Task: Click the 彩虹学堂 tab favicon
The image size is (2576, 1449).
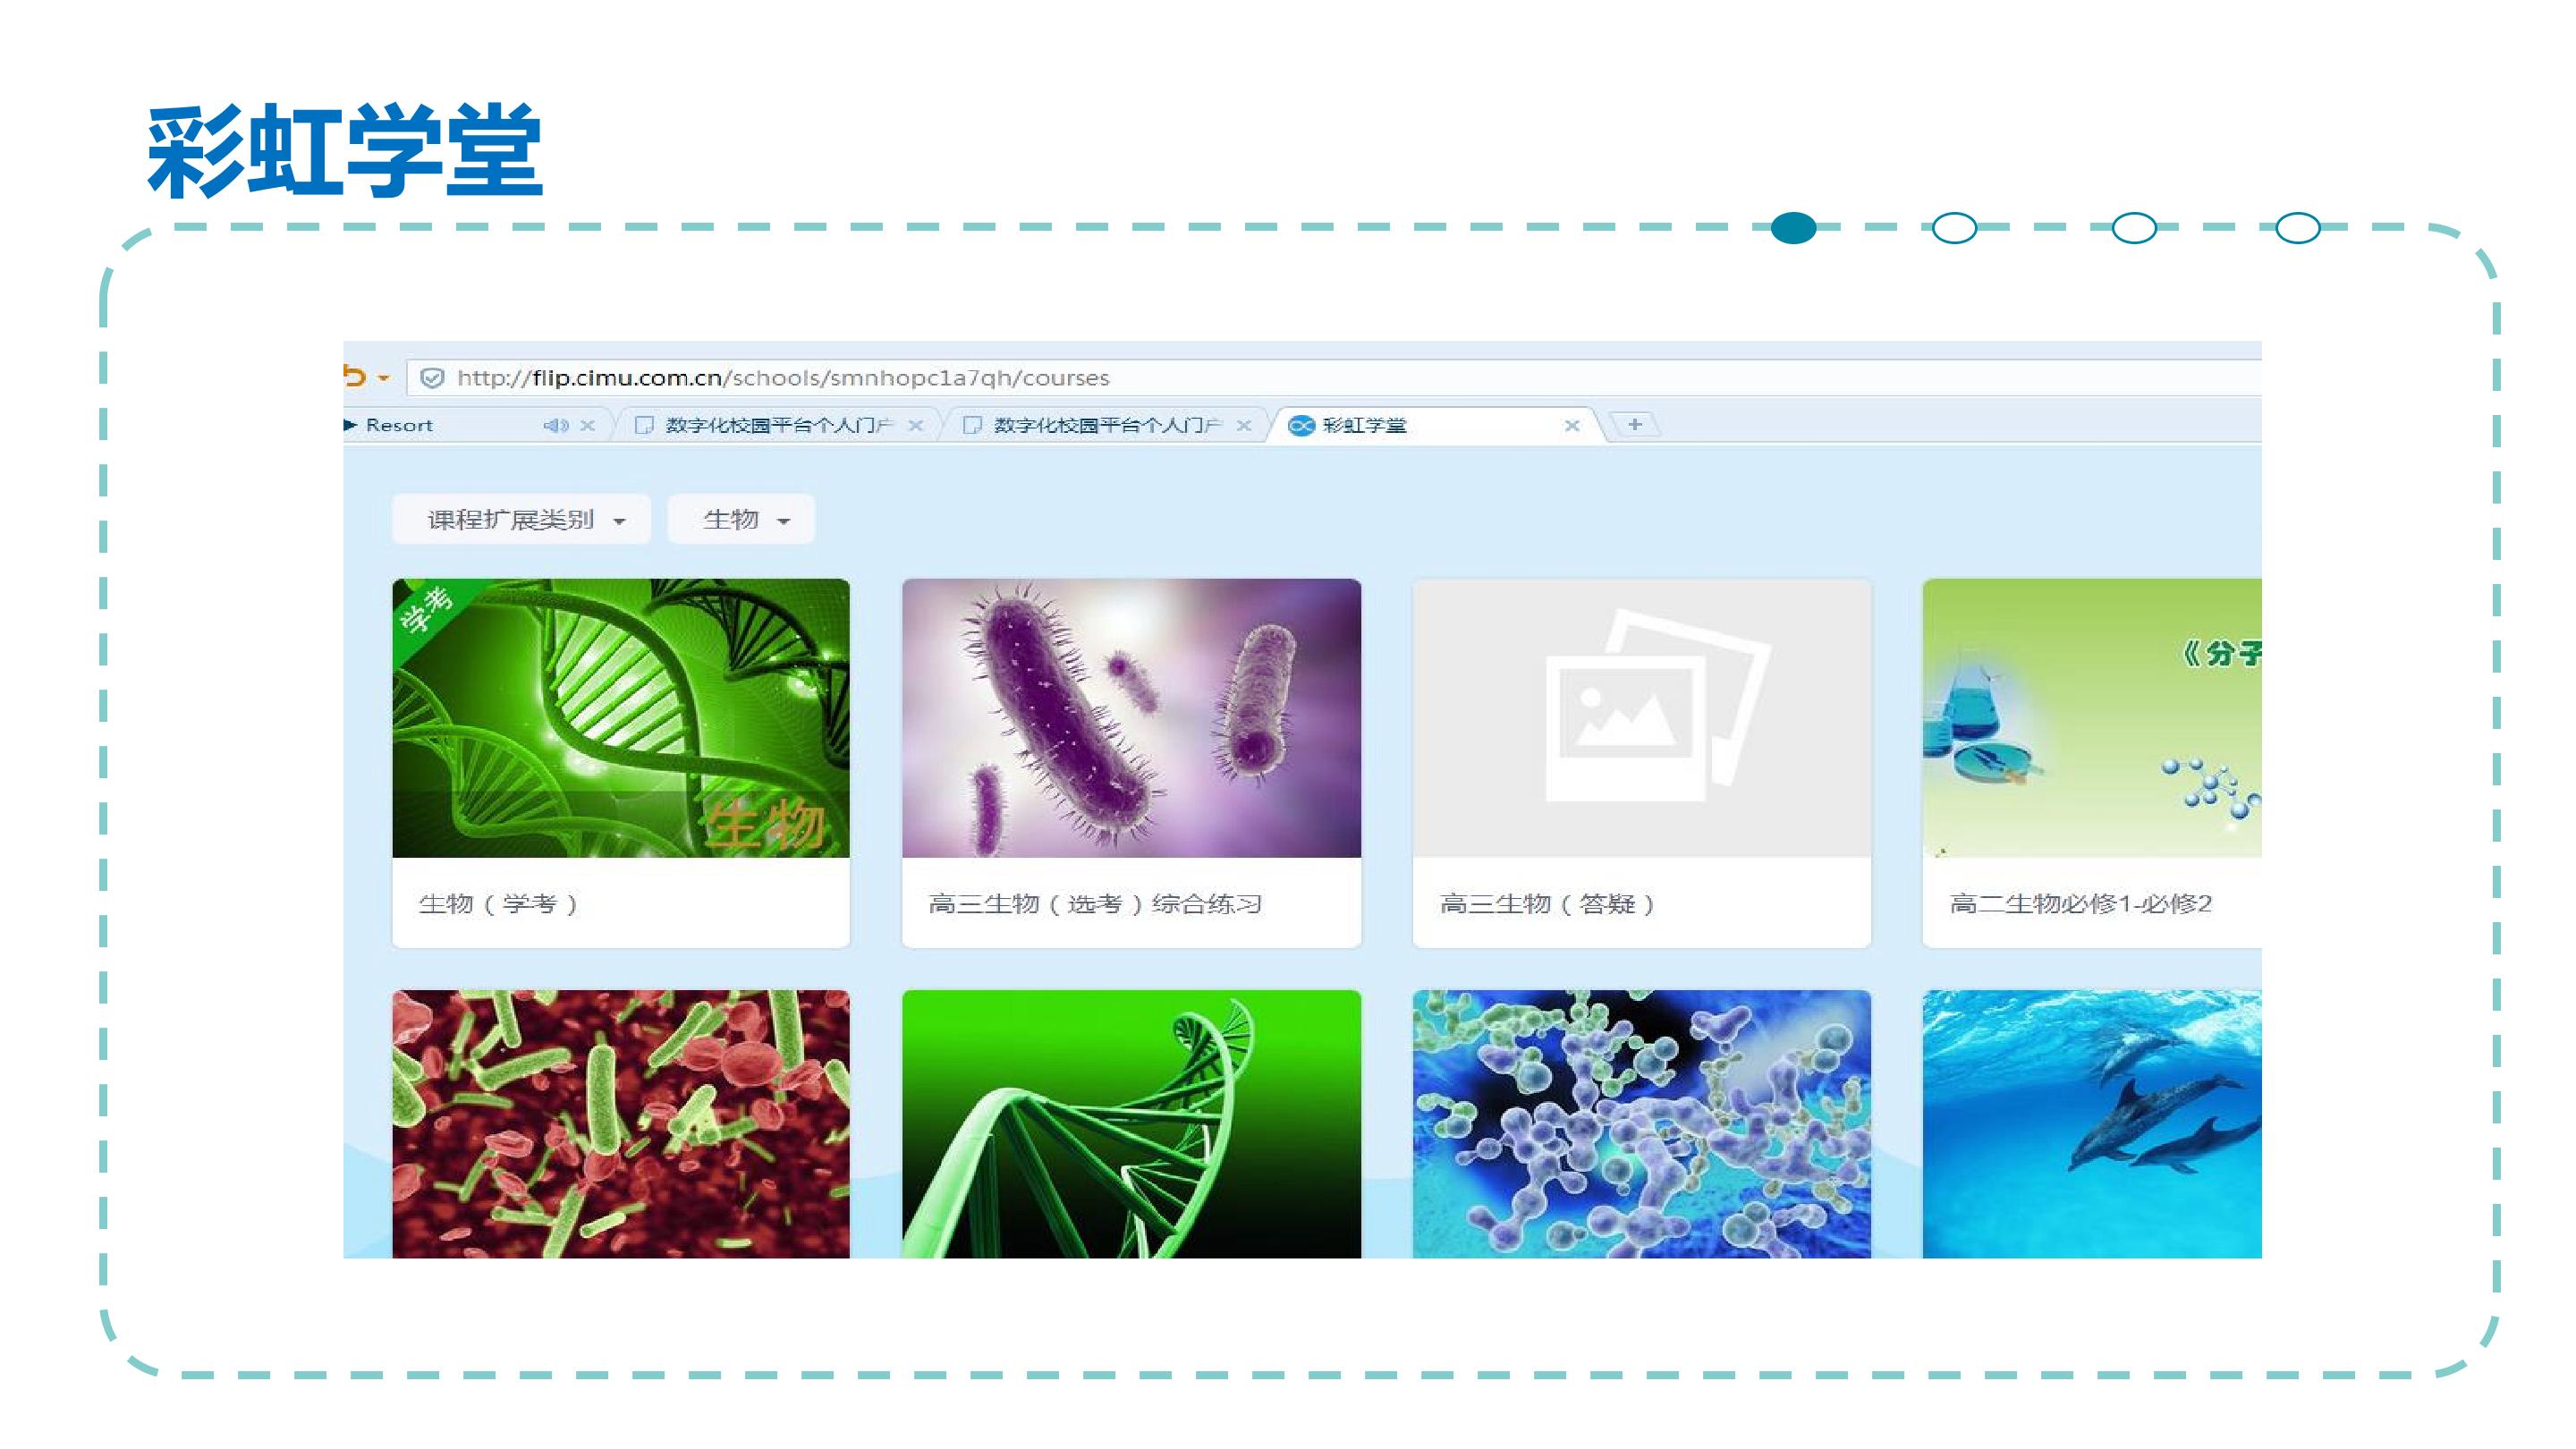Action: [1301, 426]
